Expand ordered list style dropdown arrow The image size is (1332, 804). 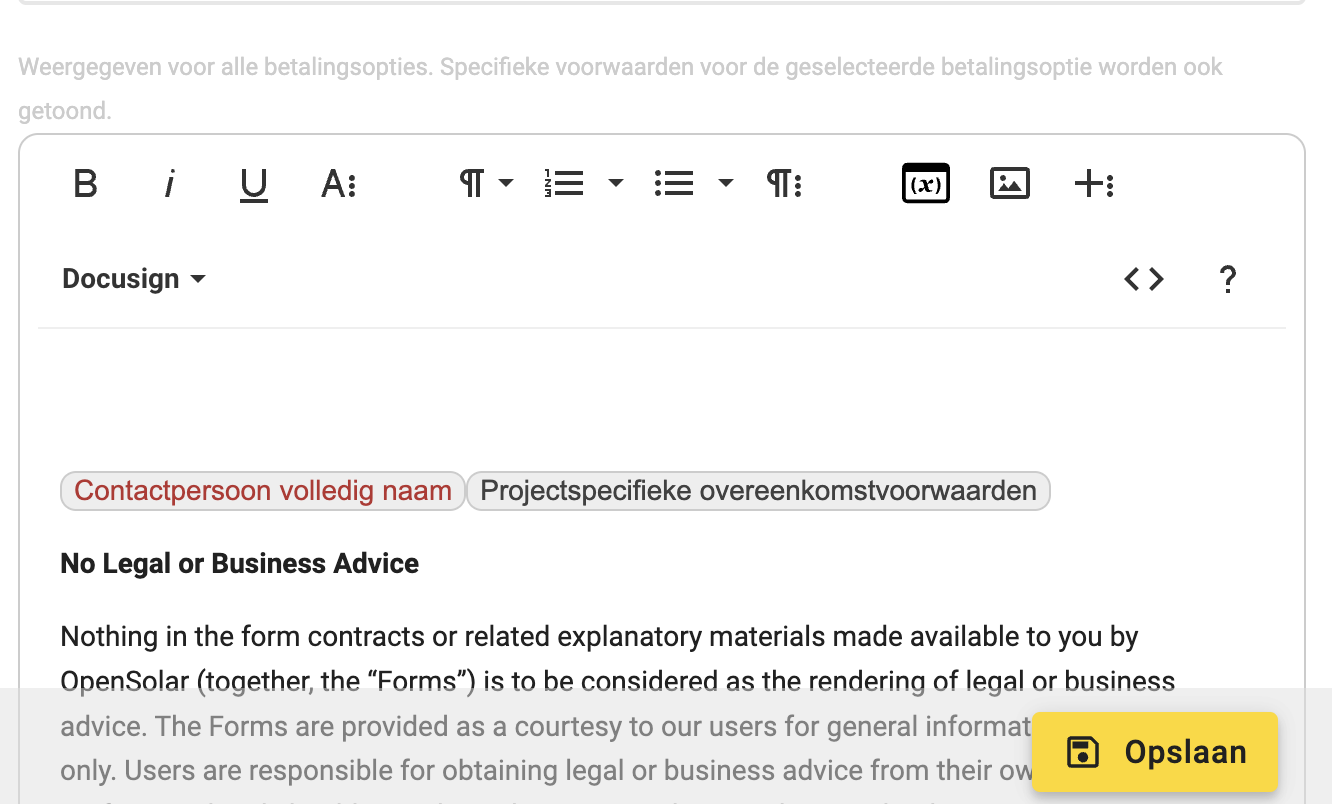pos(616,183)
